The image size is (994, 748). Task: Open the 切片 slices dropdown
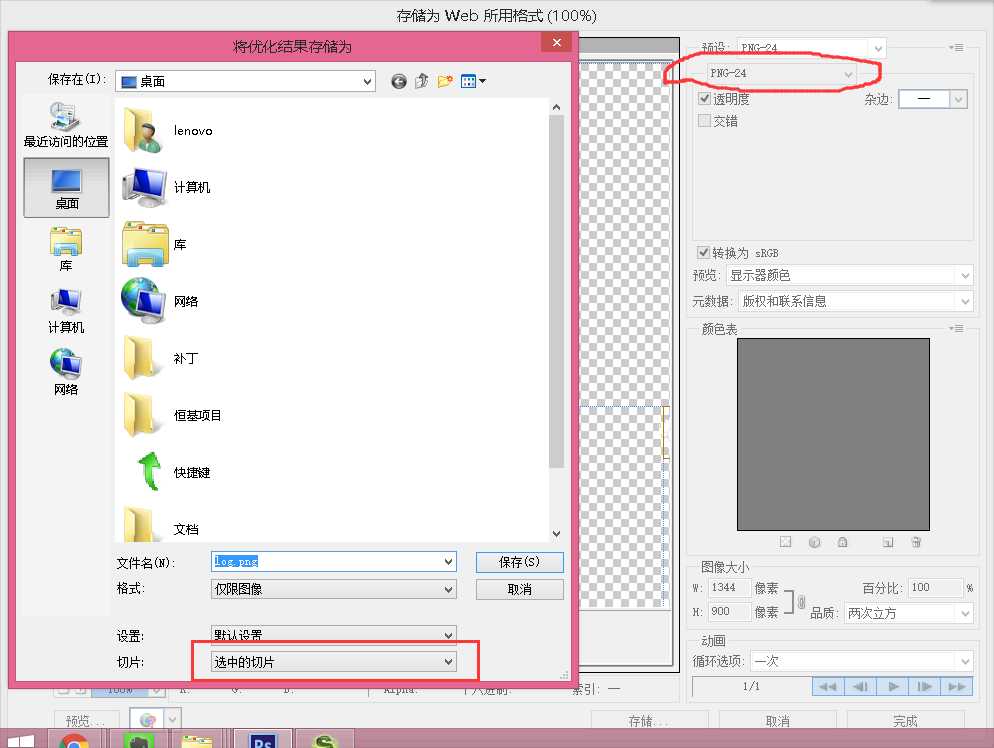pos(333,662)
